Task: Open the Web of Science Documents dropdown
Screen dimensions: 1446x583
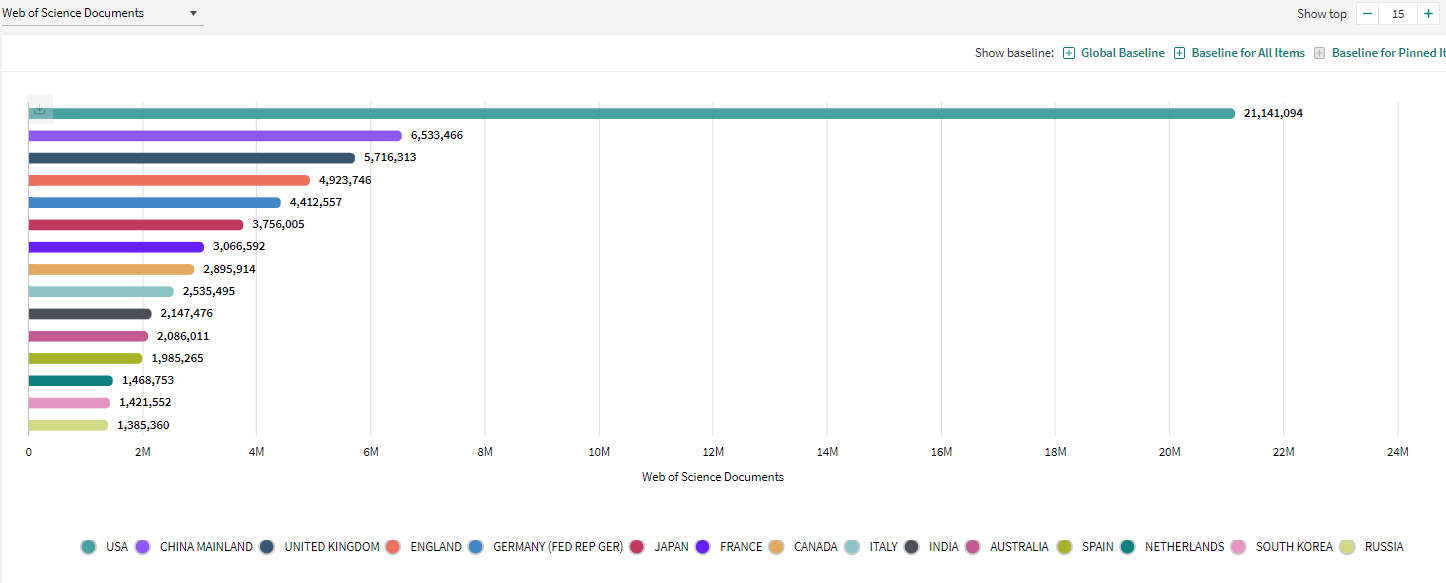Action: tap(102, 13)
